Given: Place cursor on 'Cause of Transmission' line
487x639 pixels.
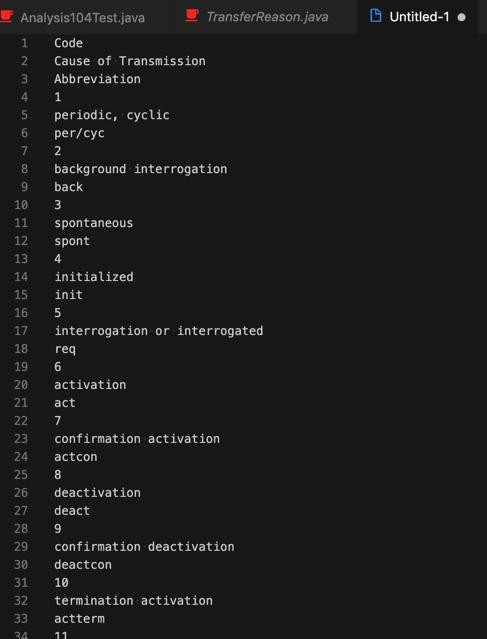Looking at the screenshot, I should 130,61.
